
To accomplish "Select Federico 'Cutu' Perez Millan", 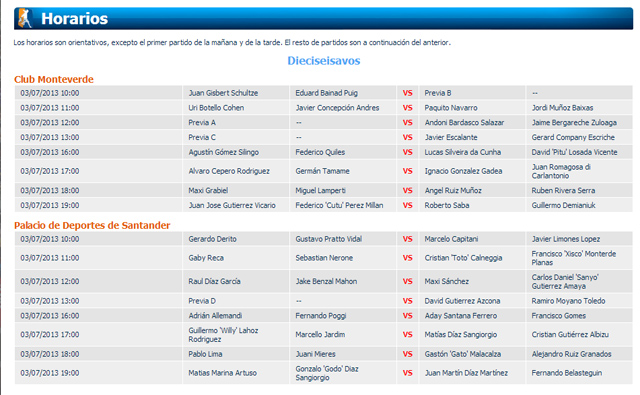I will [339, 205].
